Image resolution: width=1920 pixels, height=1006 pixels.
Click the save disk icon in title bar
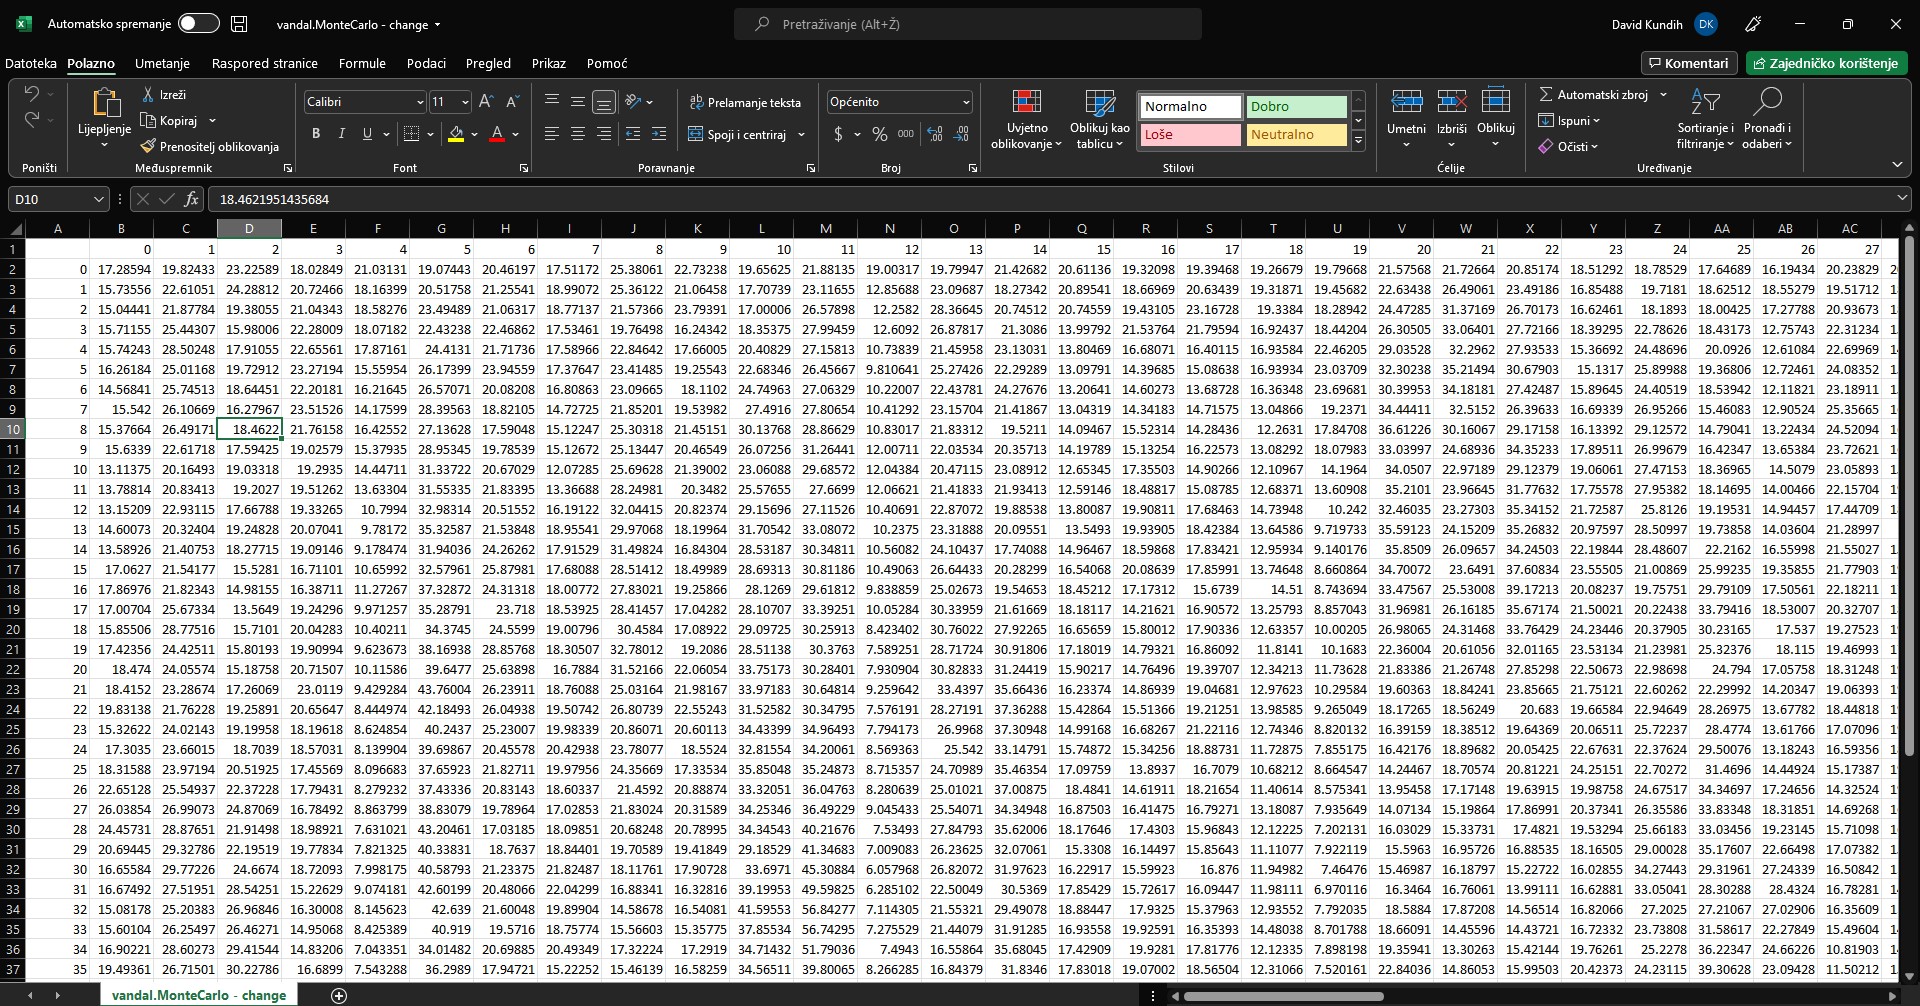coord(239,24)
